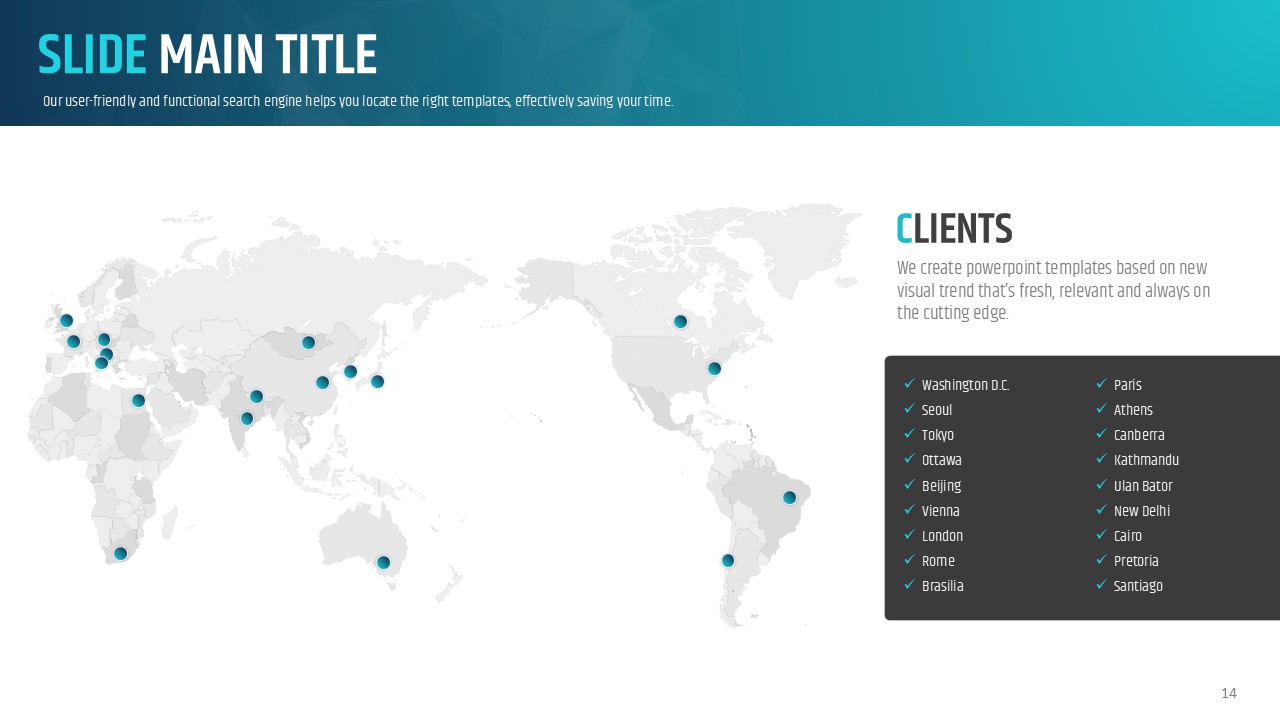The width and height of the screenshot is (1280, 720).
Task: Click the CLIENTS heading
Action: (954, 230)
